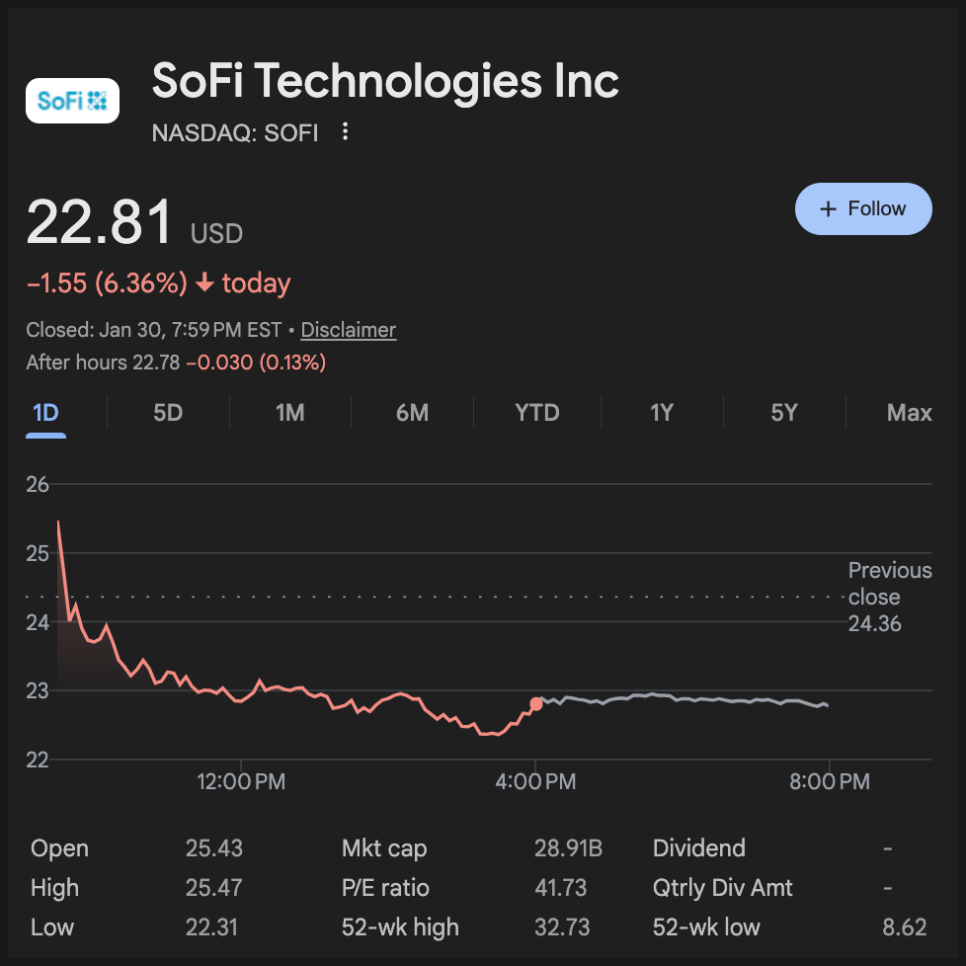The width and height of the screenshot is (966, 966).
Task: Switch to the 5Y chart tab
Action: click(784, 413)
